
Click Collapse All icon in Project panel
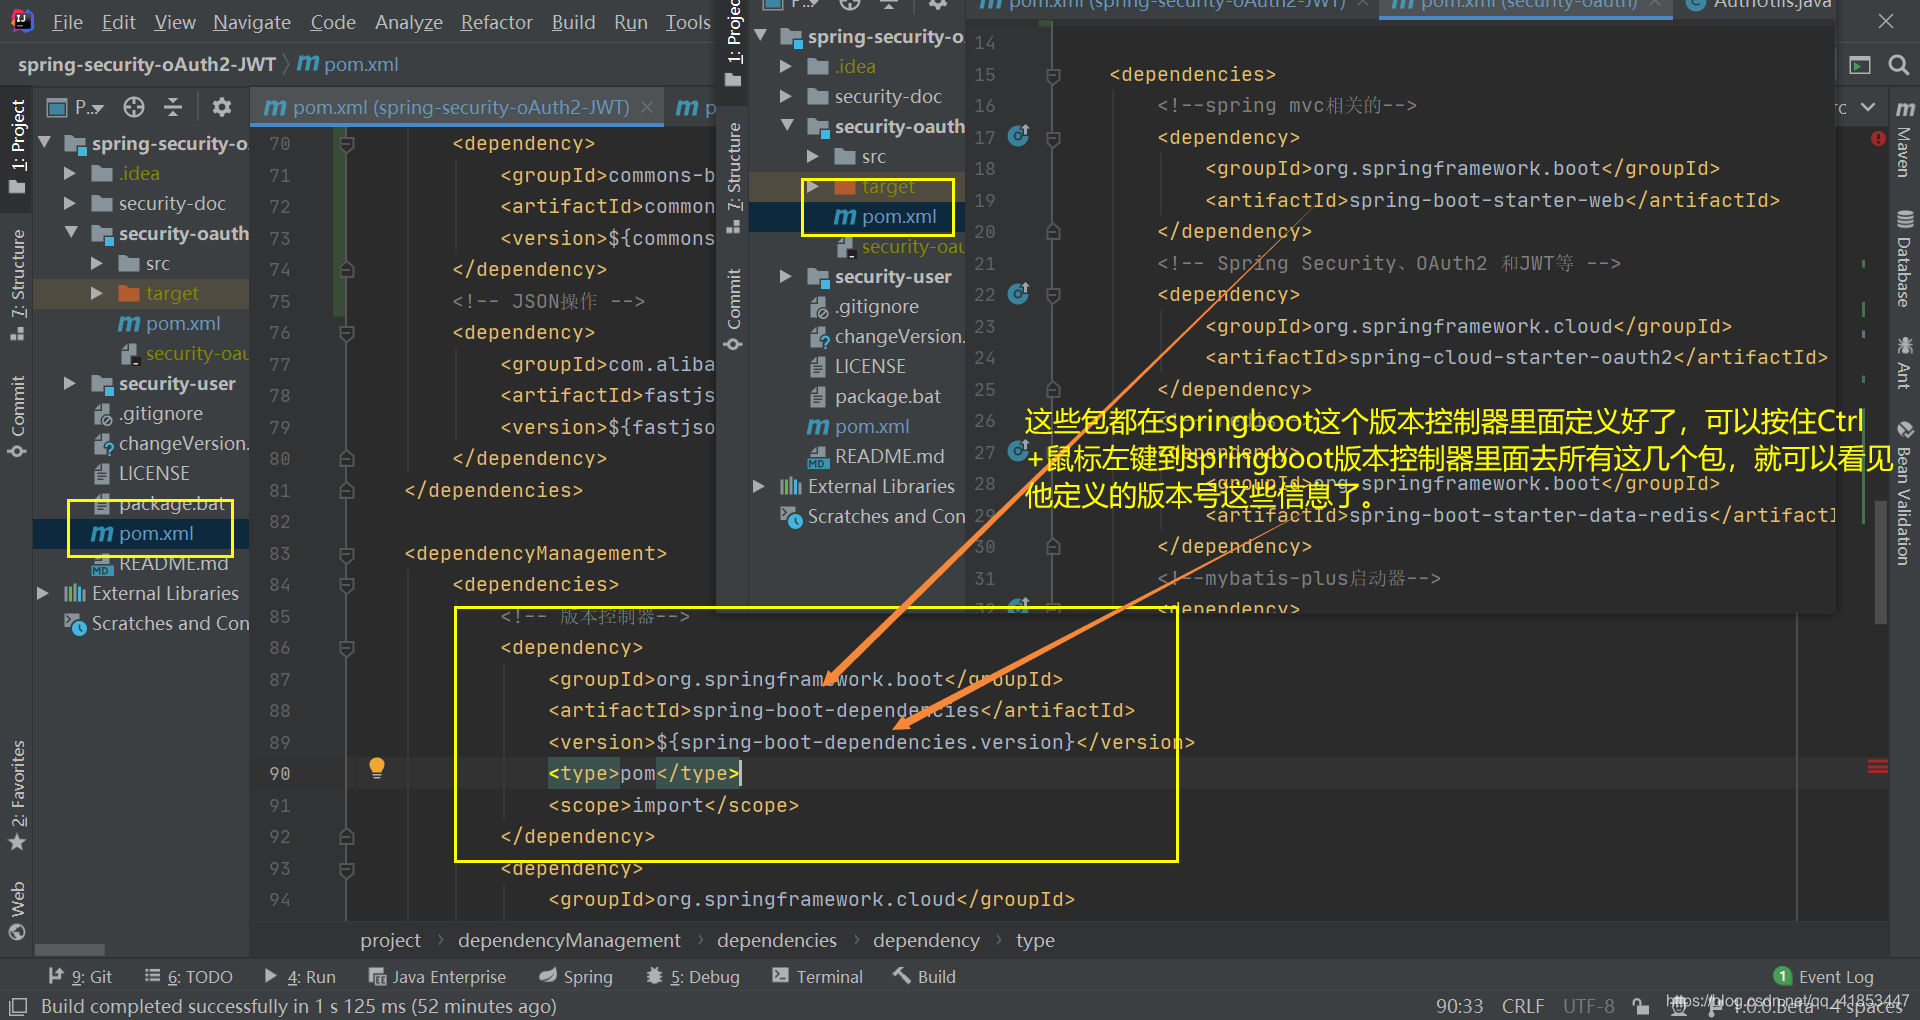(173, 107)
